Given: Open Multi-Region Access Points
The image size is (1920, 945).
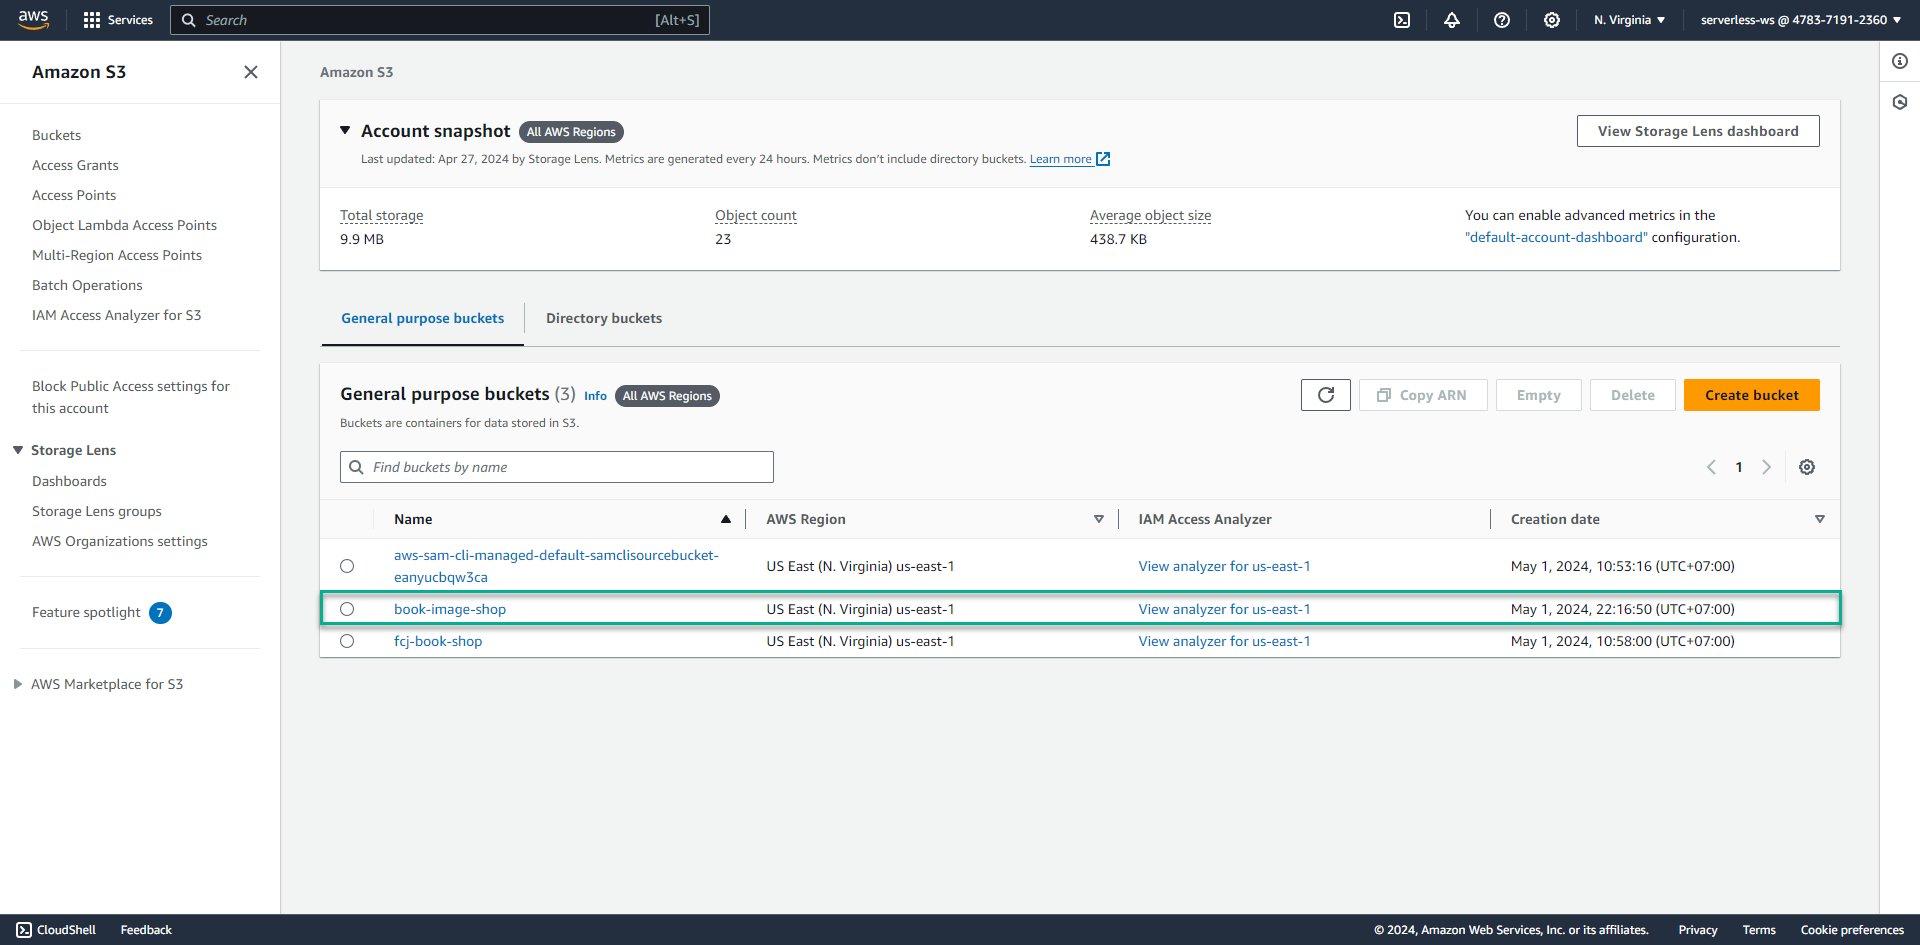Looking at the screenshot, I should click(117, 255).
